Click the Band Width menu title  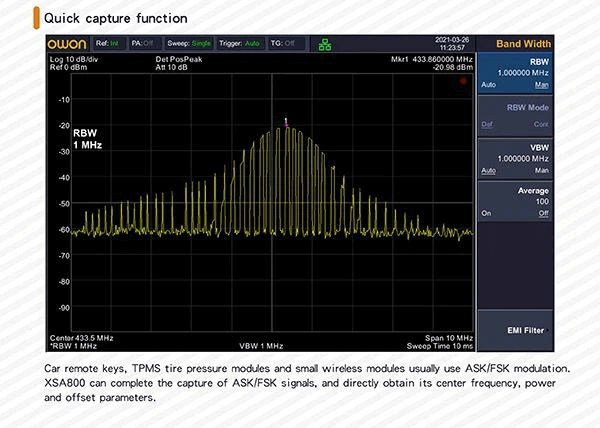point(515,43)
